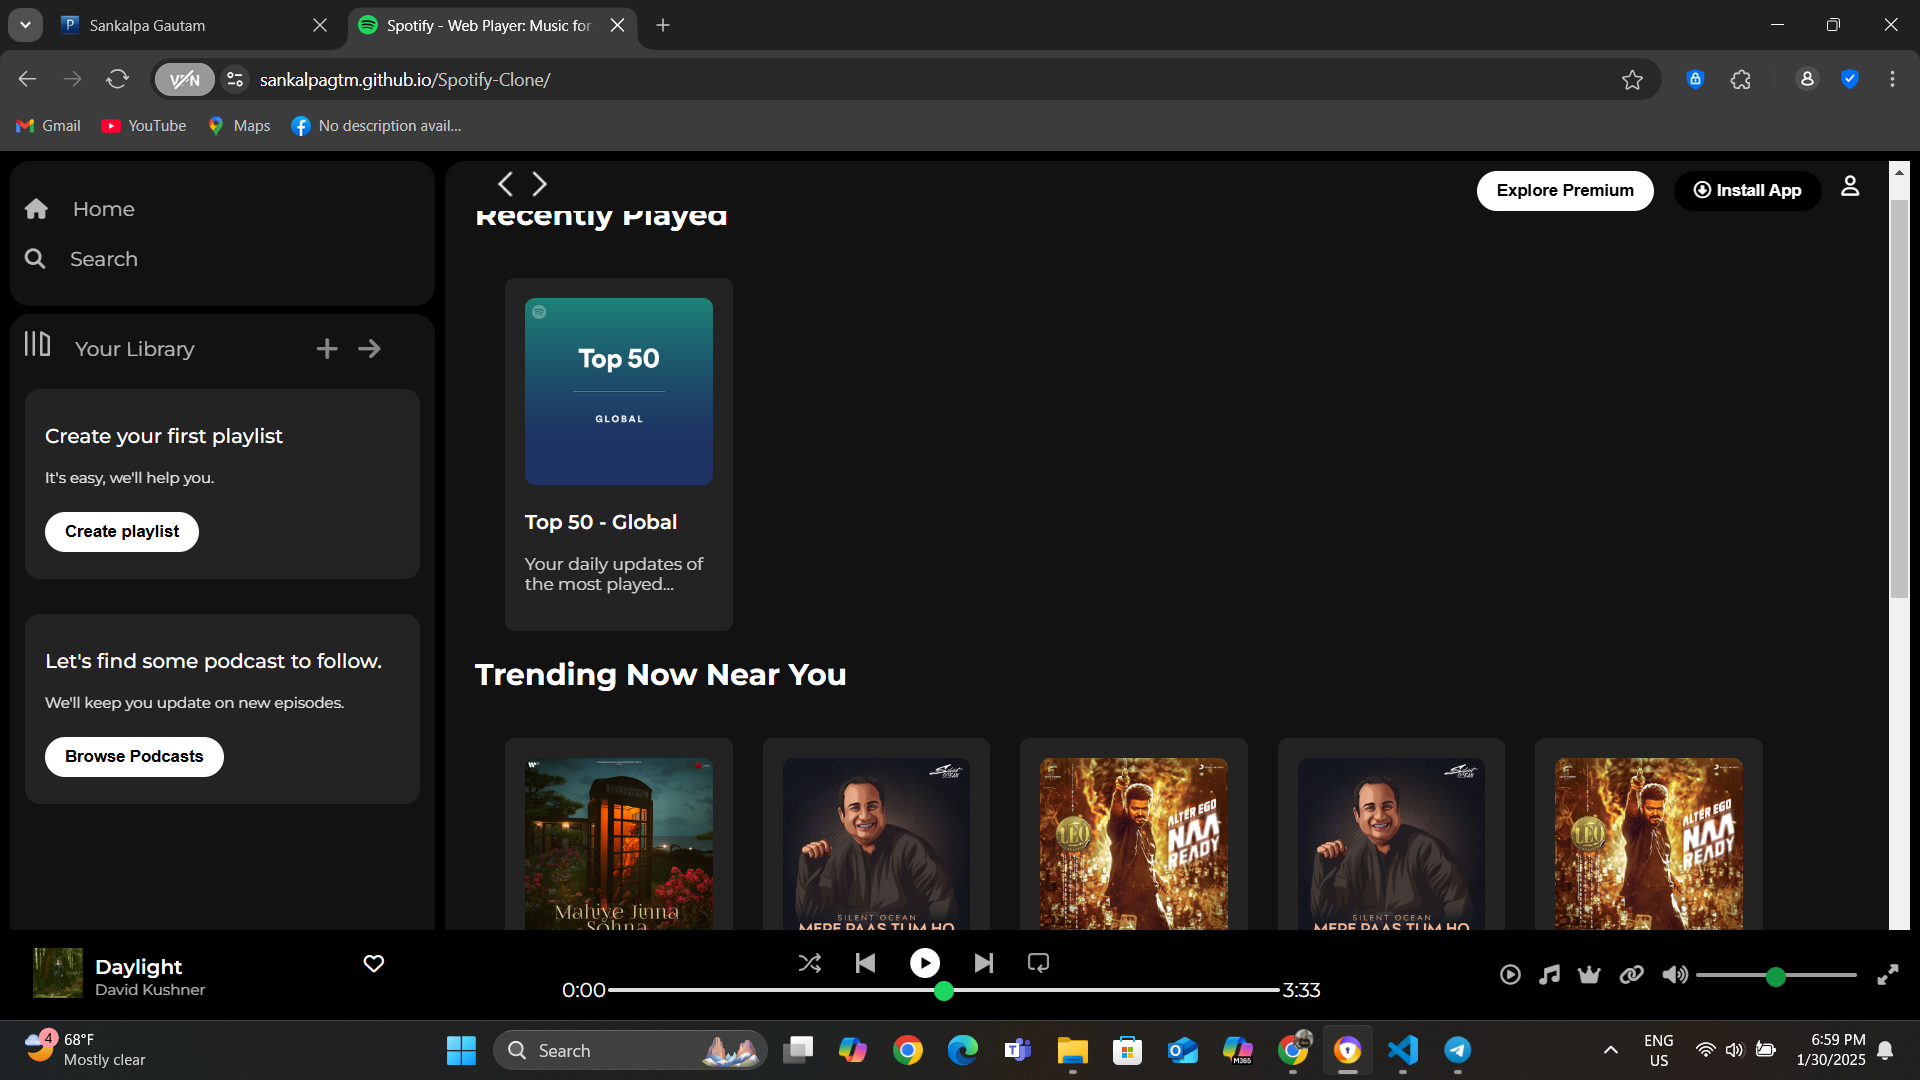Expand Your Library with arrow
This screenshot has height=1080, width=1920.
[369, 349]
